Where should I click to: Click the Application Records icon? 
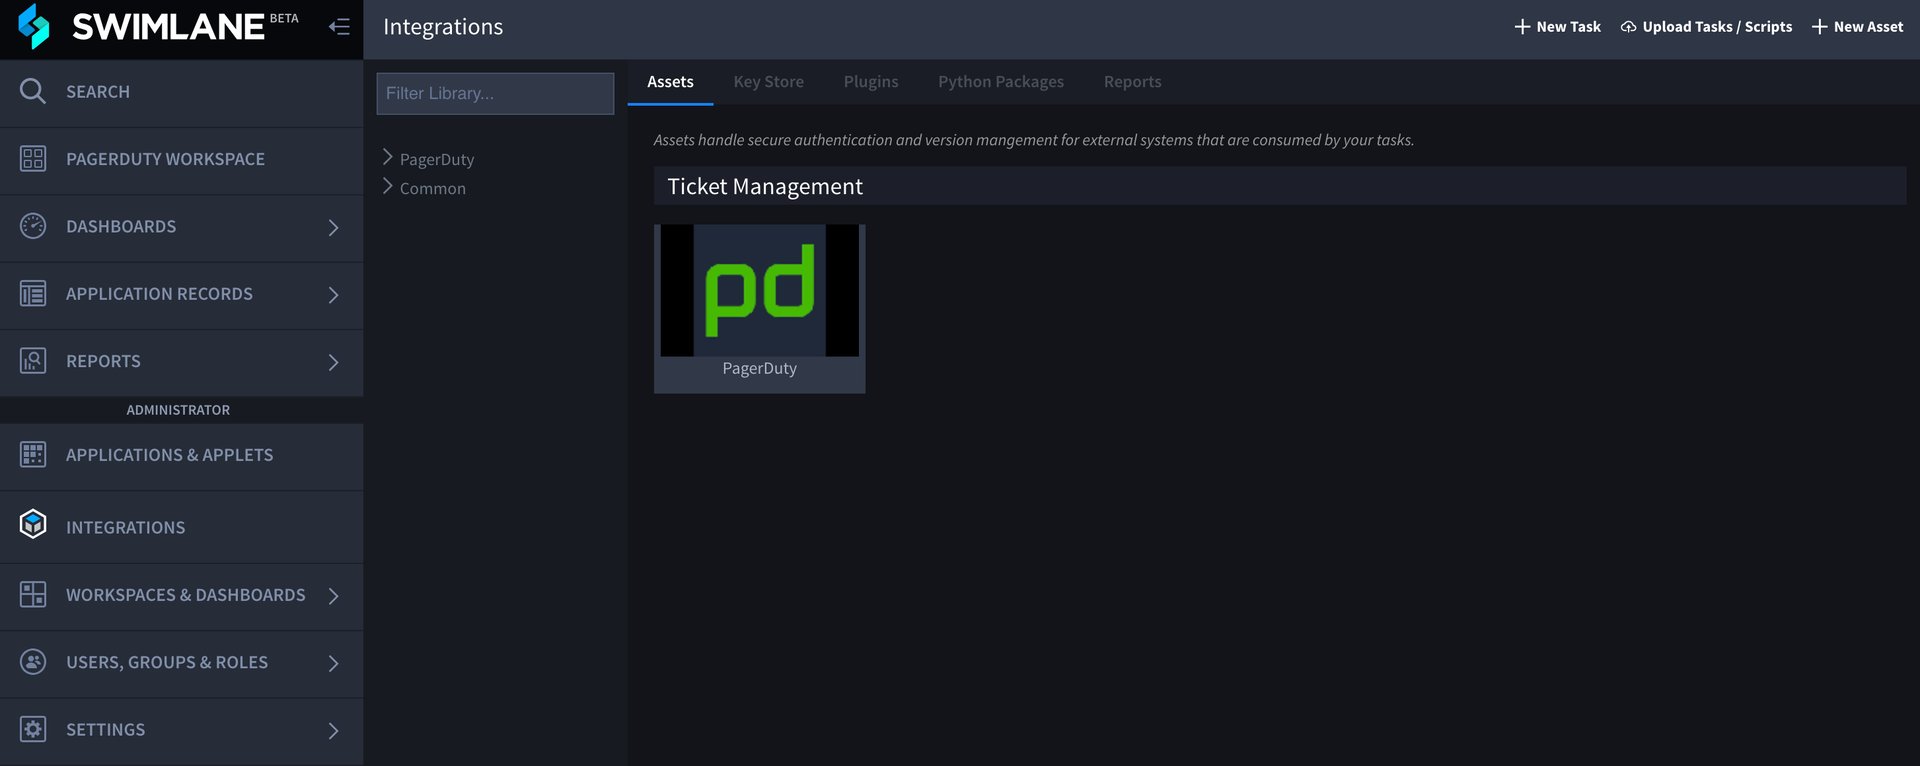point(33,294)
